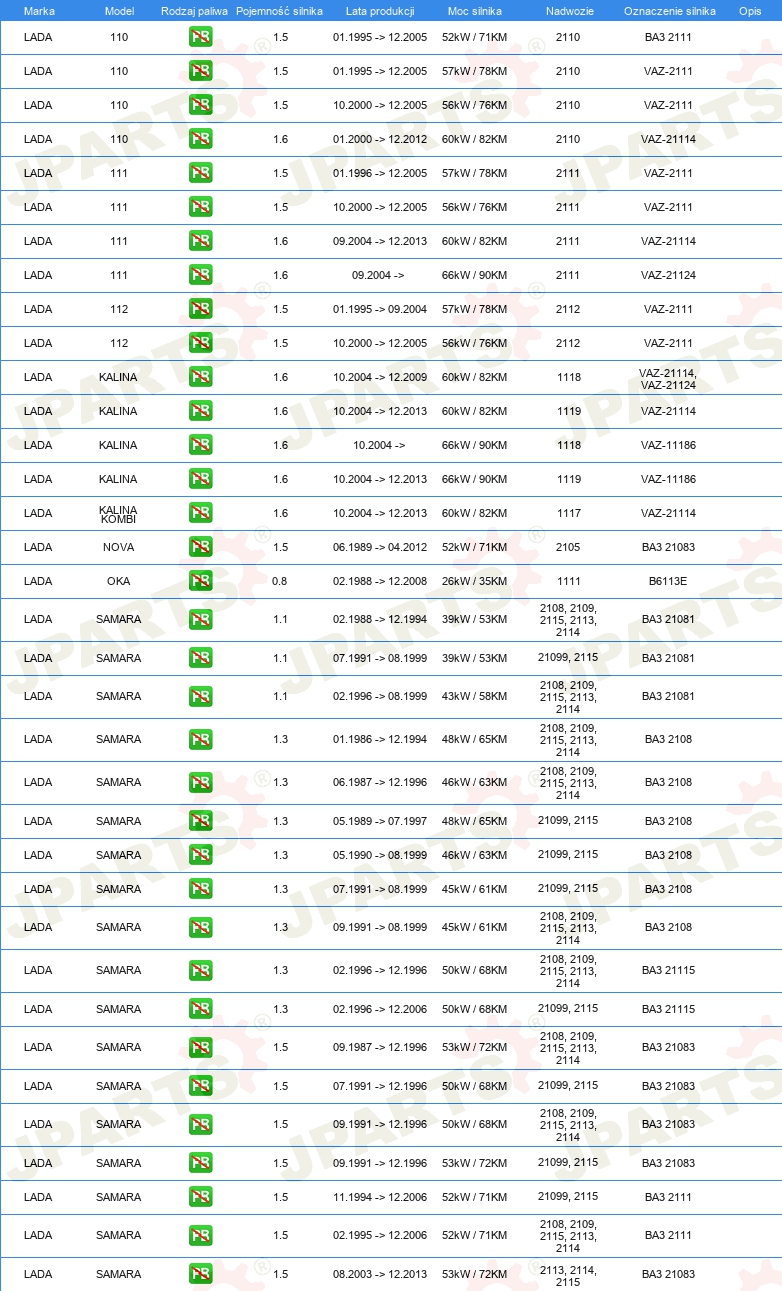
Task: Click fuel icon in LADA 111 56kW/76KM row
Action: [x=200, y=208]
